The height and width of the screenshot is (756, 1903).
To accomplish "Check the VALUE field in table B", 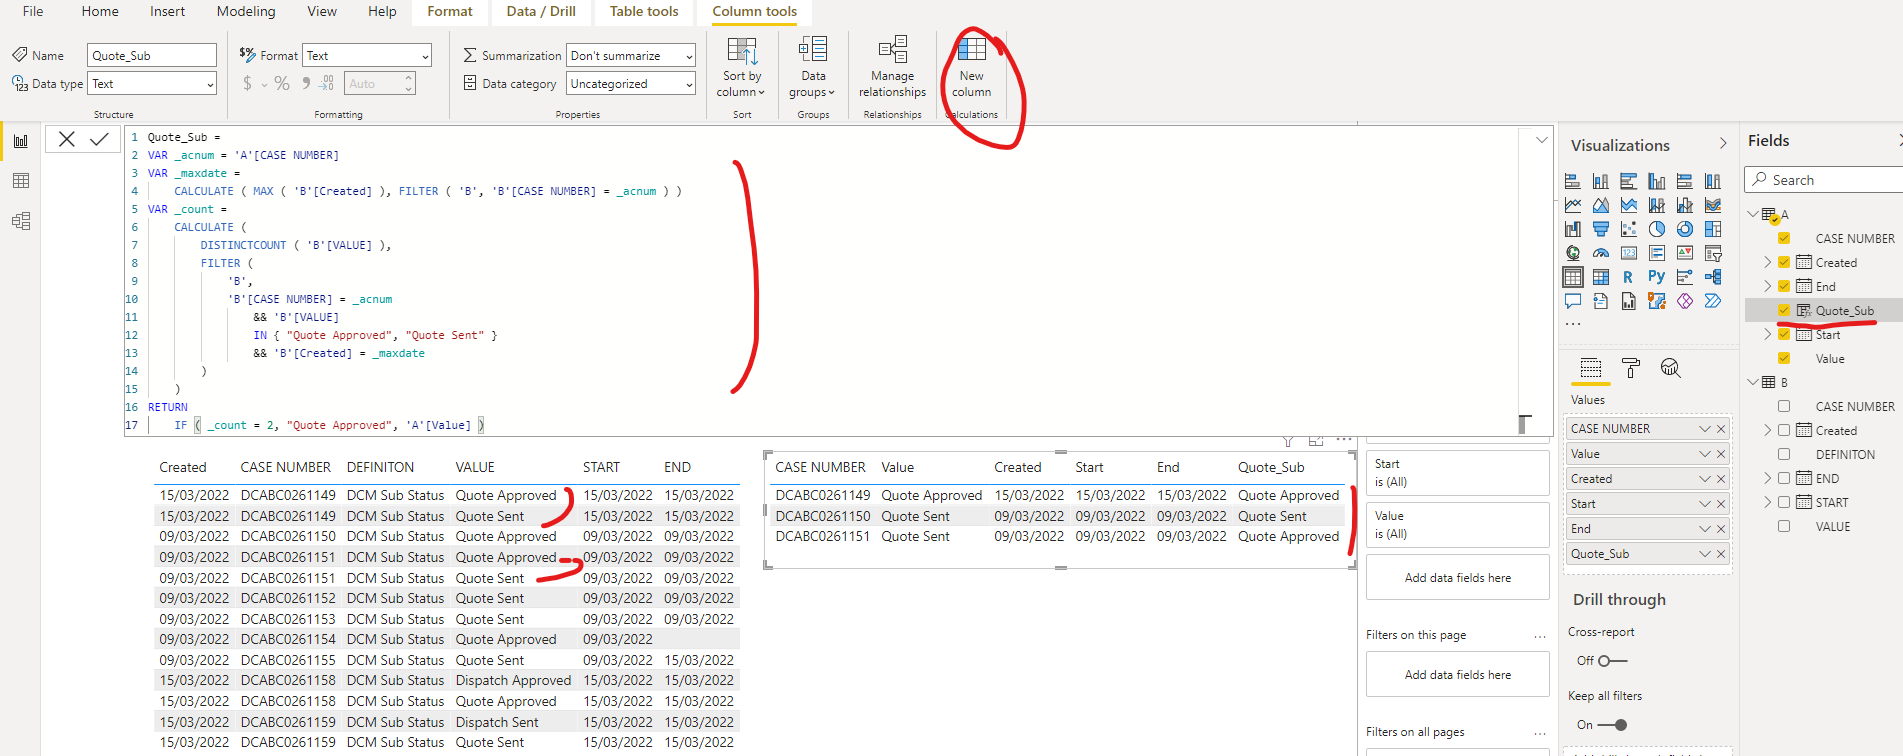I will [x=1784, y=526].
